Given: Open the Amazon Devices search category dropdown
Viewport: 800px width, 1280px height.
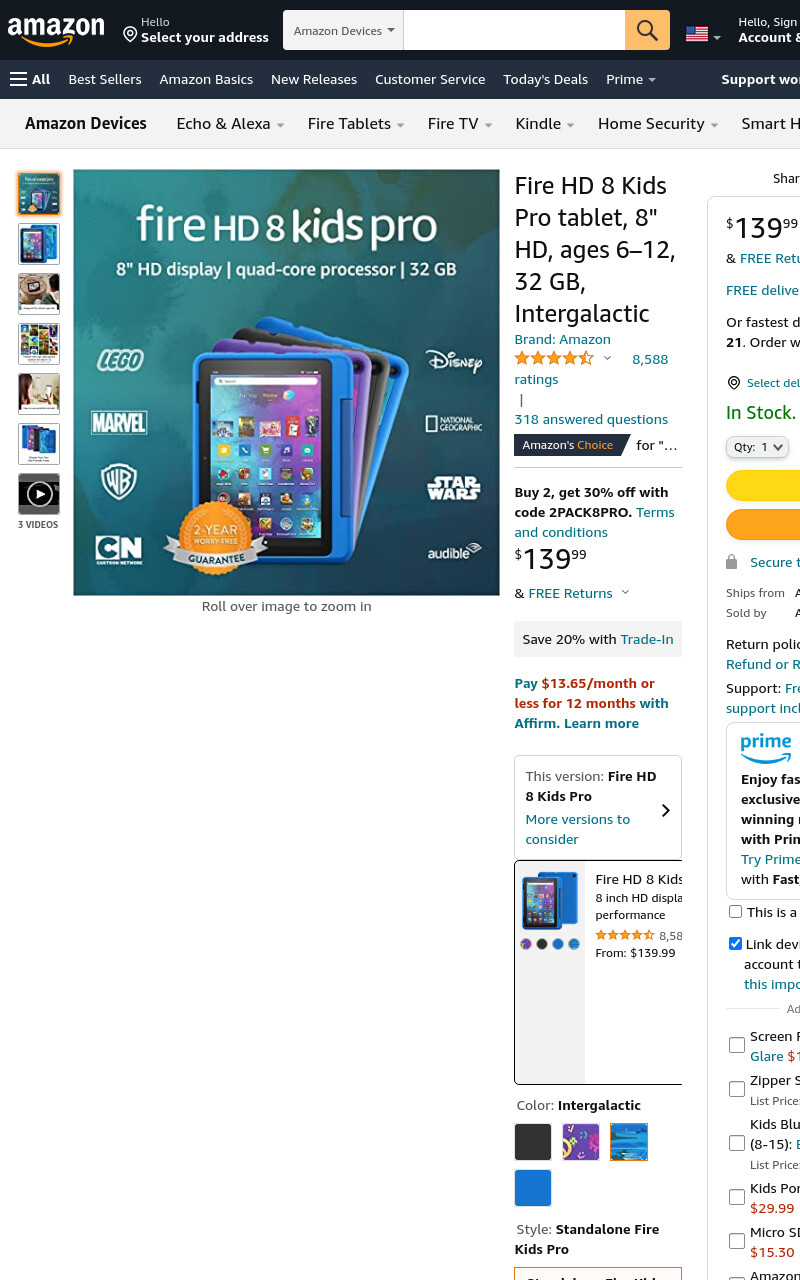Looking at the screenshot, I should click(343, 30).
